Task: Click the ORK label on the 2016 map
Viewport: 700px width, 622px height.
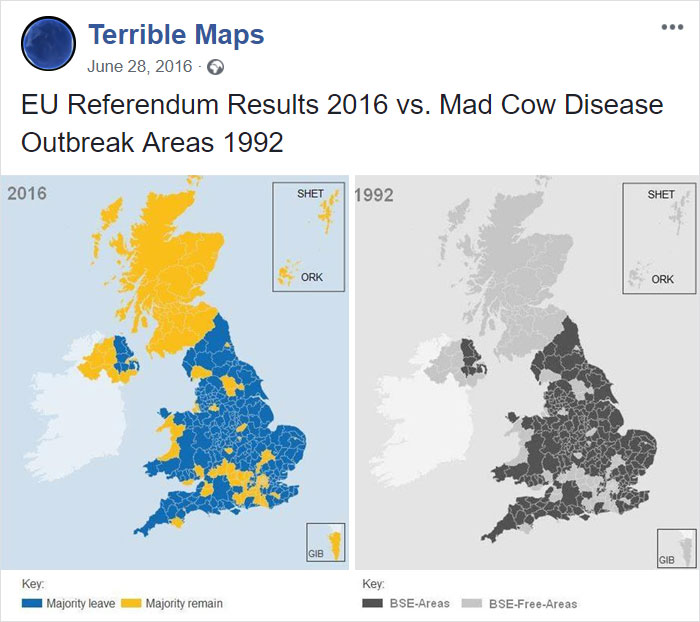Action: [x=312, y=278]
